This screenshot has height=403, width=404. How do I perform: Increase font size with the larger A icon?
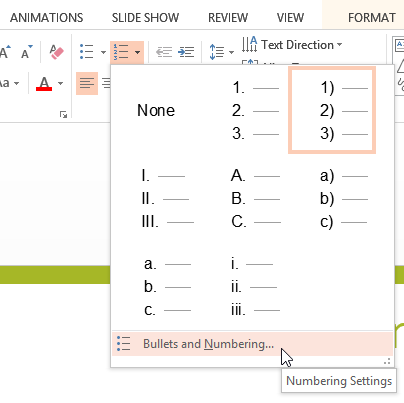click(x=5, y=52)
